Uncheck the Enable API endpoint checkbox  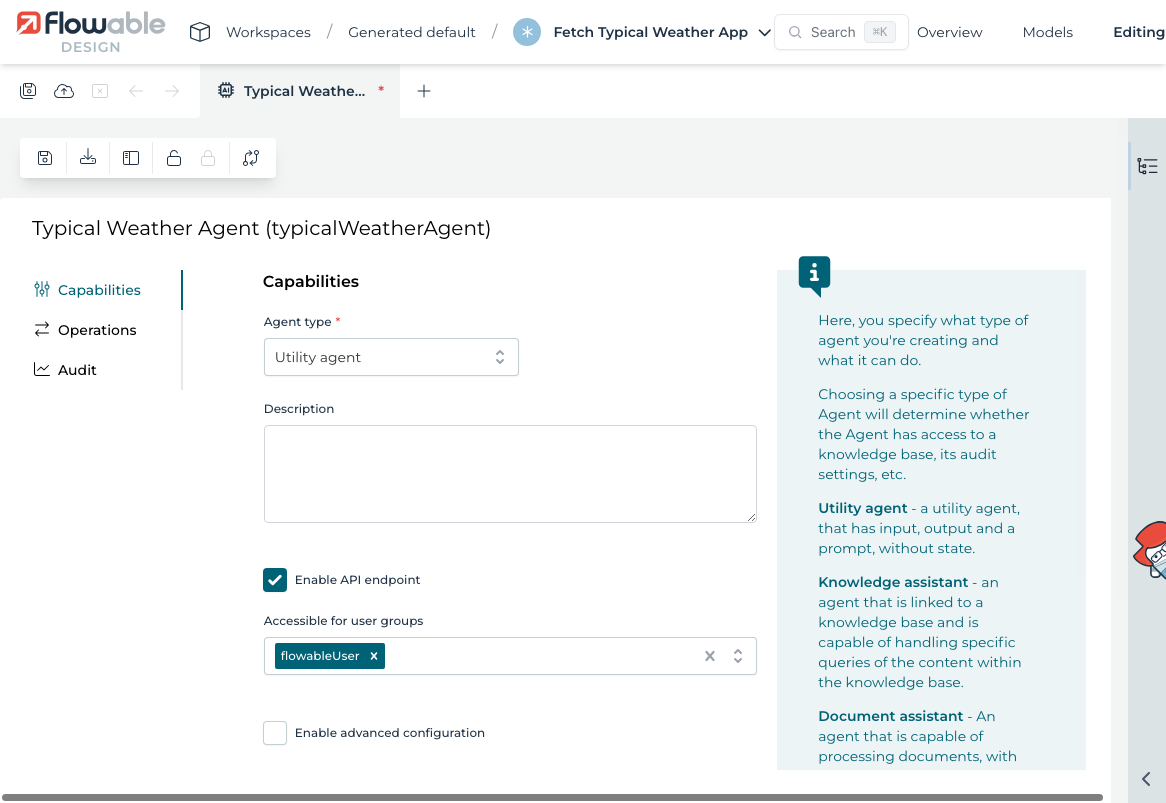click(x=274, y=580)
